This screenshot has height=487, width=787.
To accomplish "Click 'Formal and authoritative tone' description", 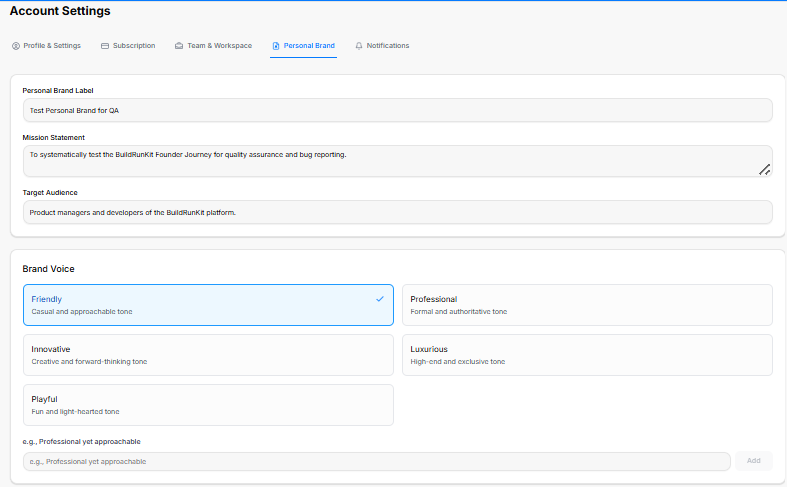I will 459,312.
